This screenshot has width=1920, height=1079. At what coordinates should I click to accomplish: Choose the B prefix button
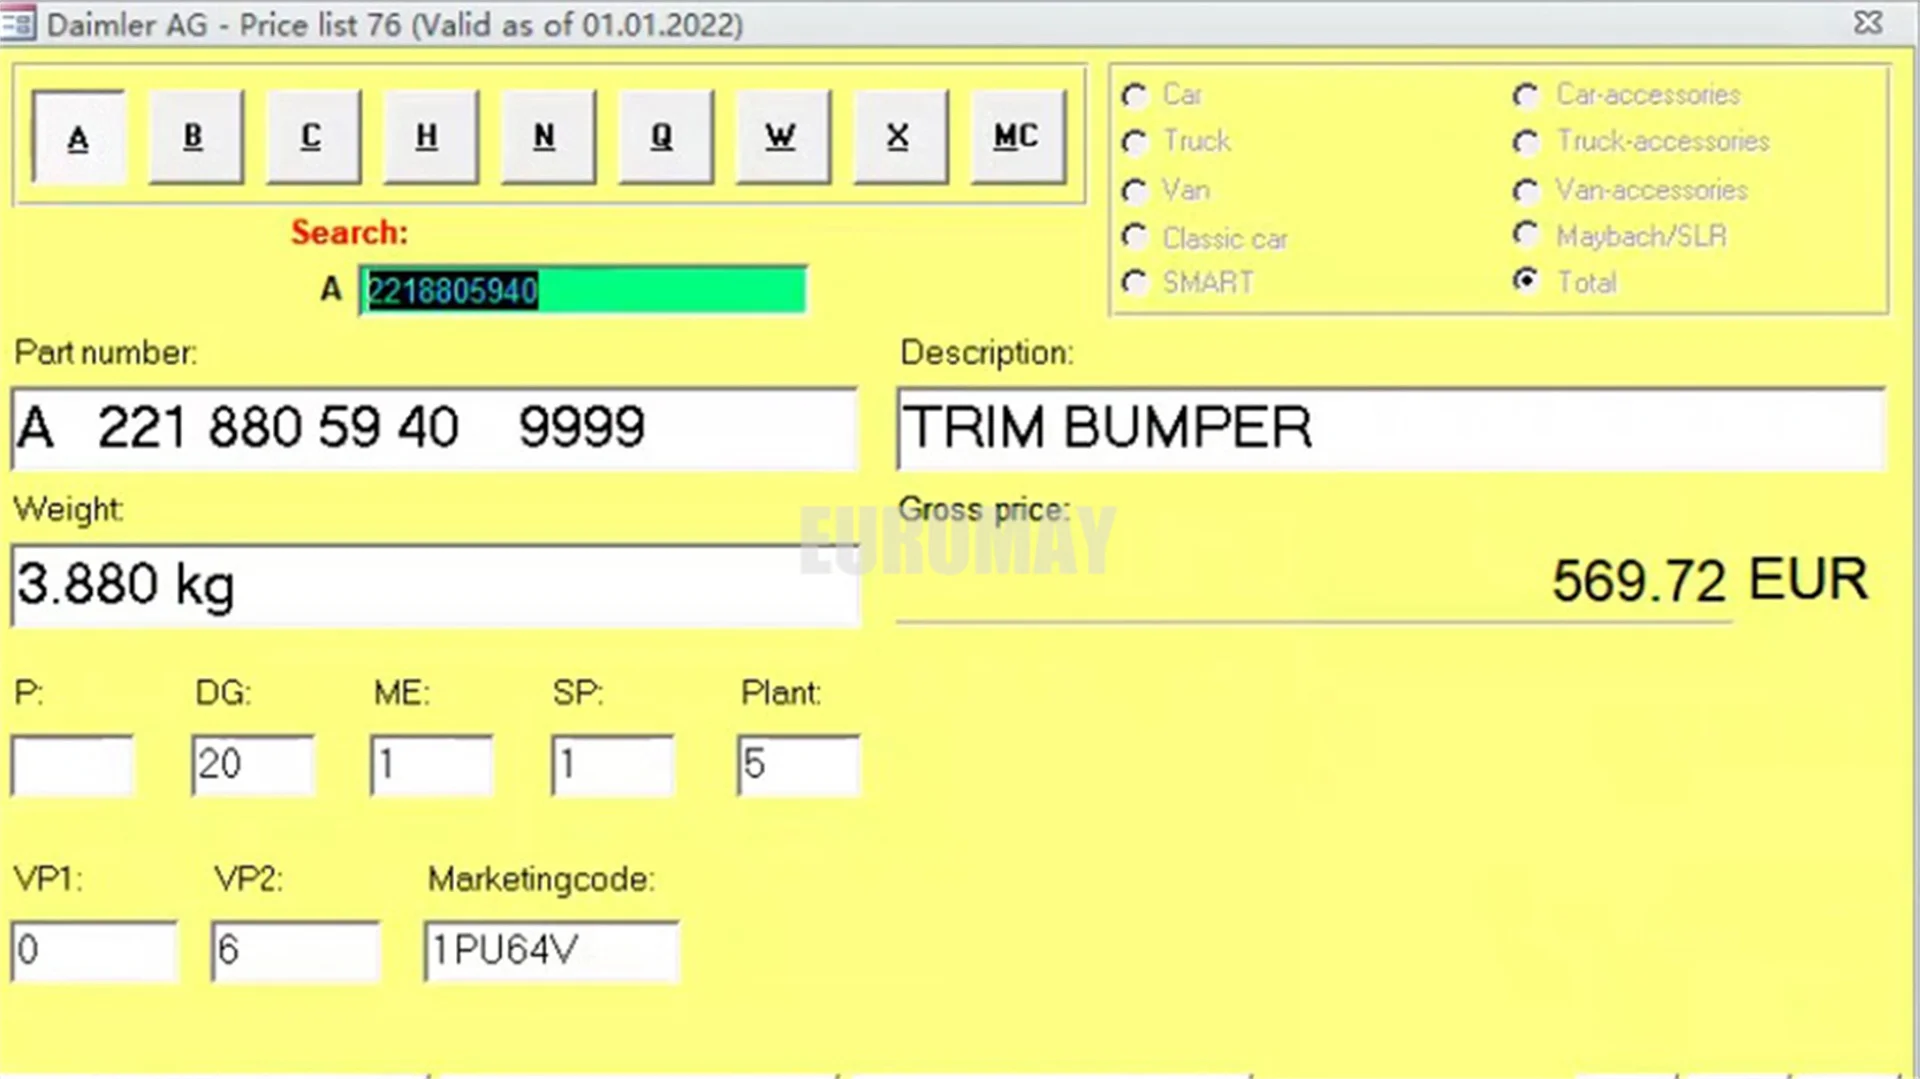(195, 137)
